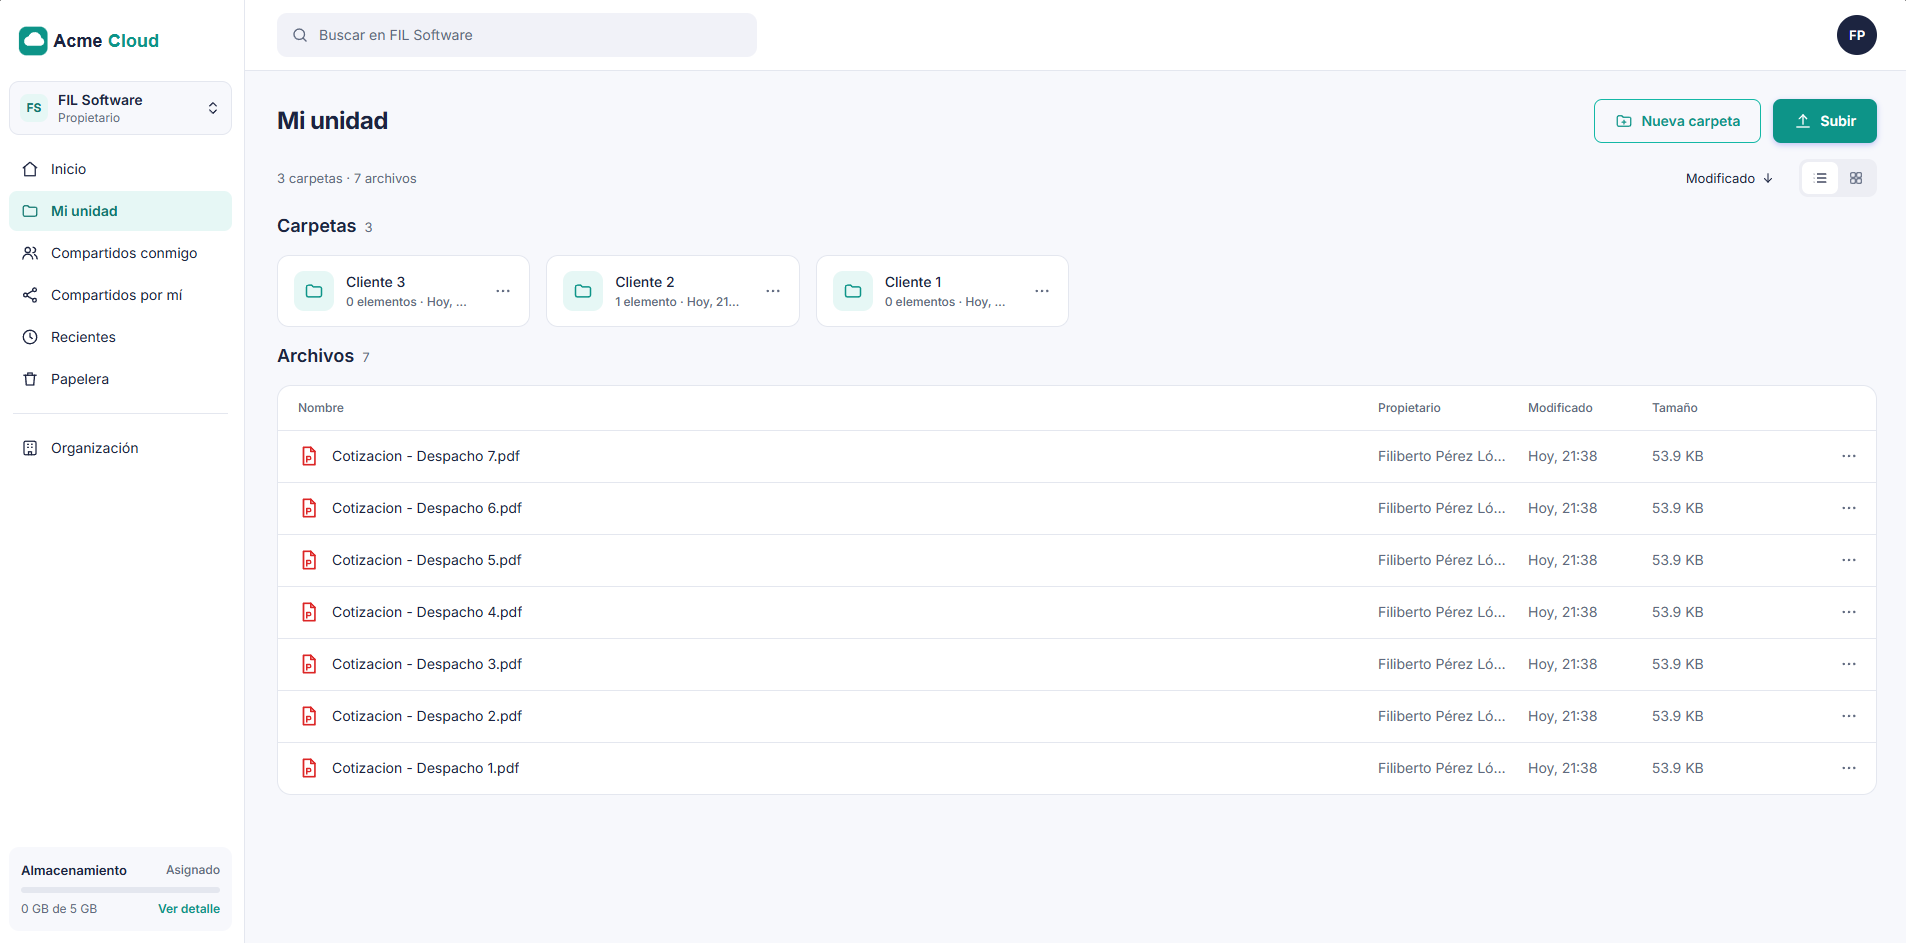Viewport: 1906px width, 943px height.
Task: Open the three-dot menu for Cliente 2 folder
Action: (773, 291)
